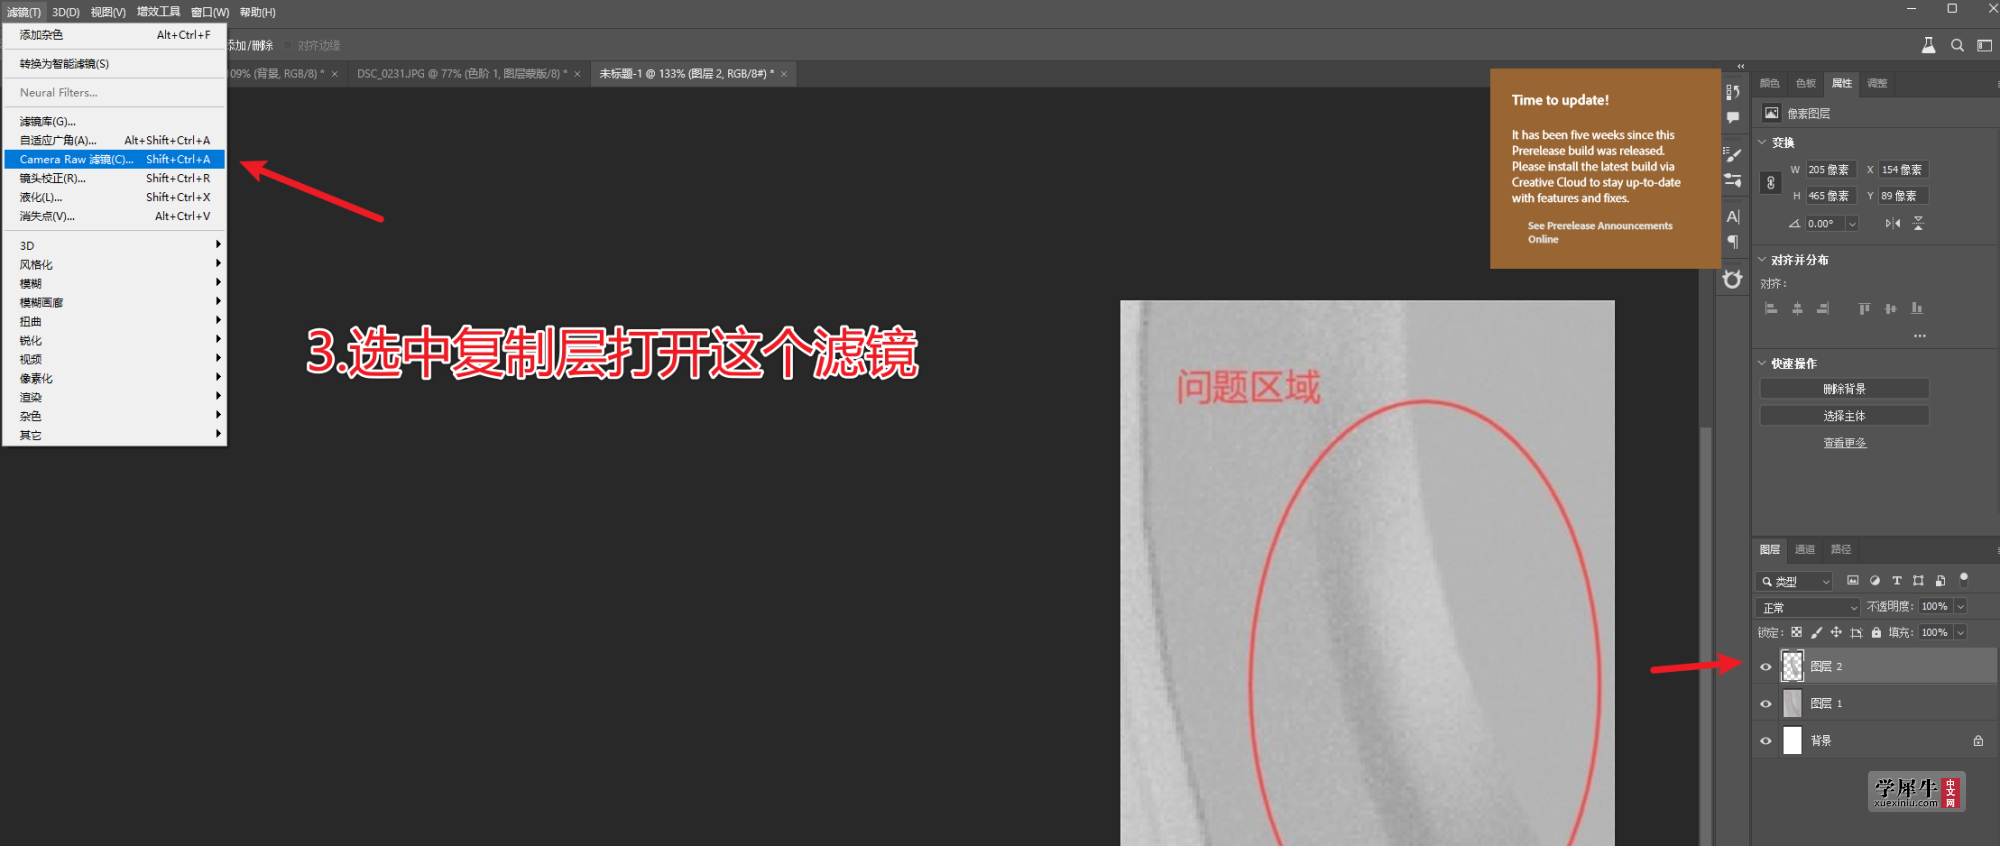Switch to the 调整 tab
The width and height of the screenshot is (2000, 846).
[x=1878, y=83]
